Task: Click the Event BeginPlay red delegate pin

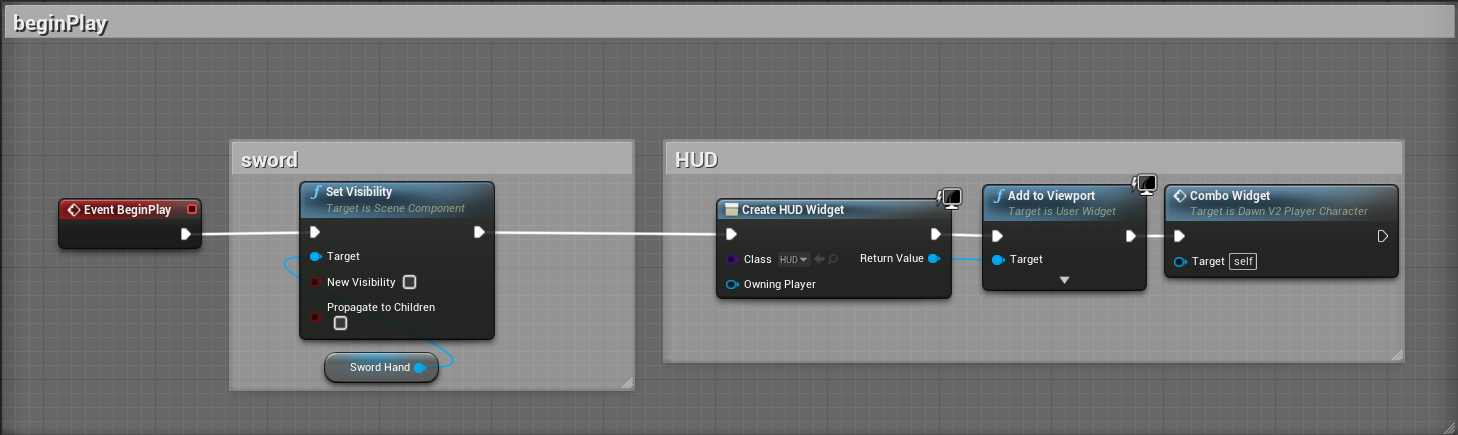Action: pos(192,210)
